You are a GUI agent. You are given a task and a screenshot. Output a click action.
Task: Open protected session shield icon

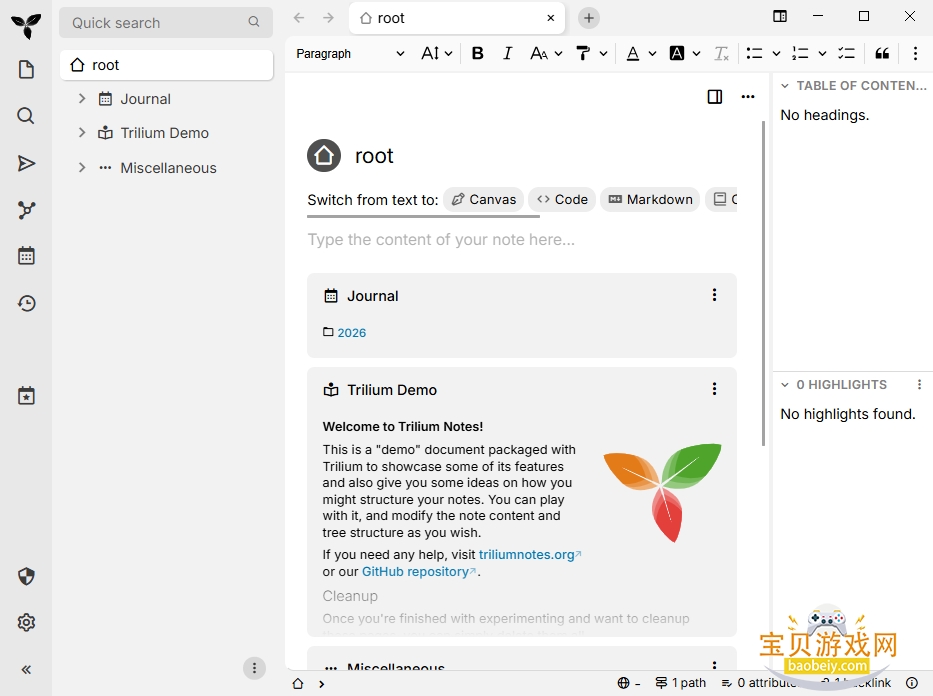click(x=26, y=576)
